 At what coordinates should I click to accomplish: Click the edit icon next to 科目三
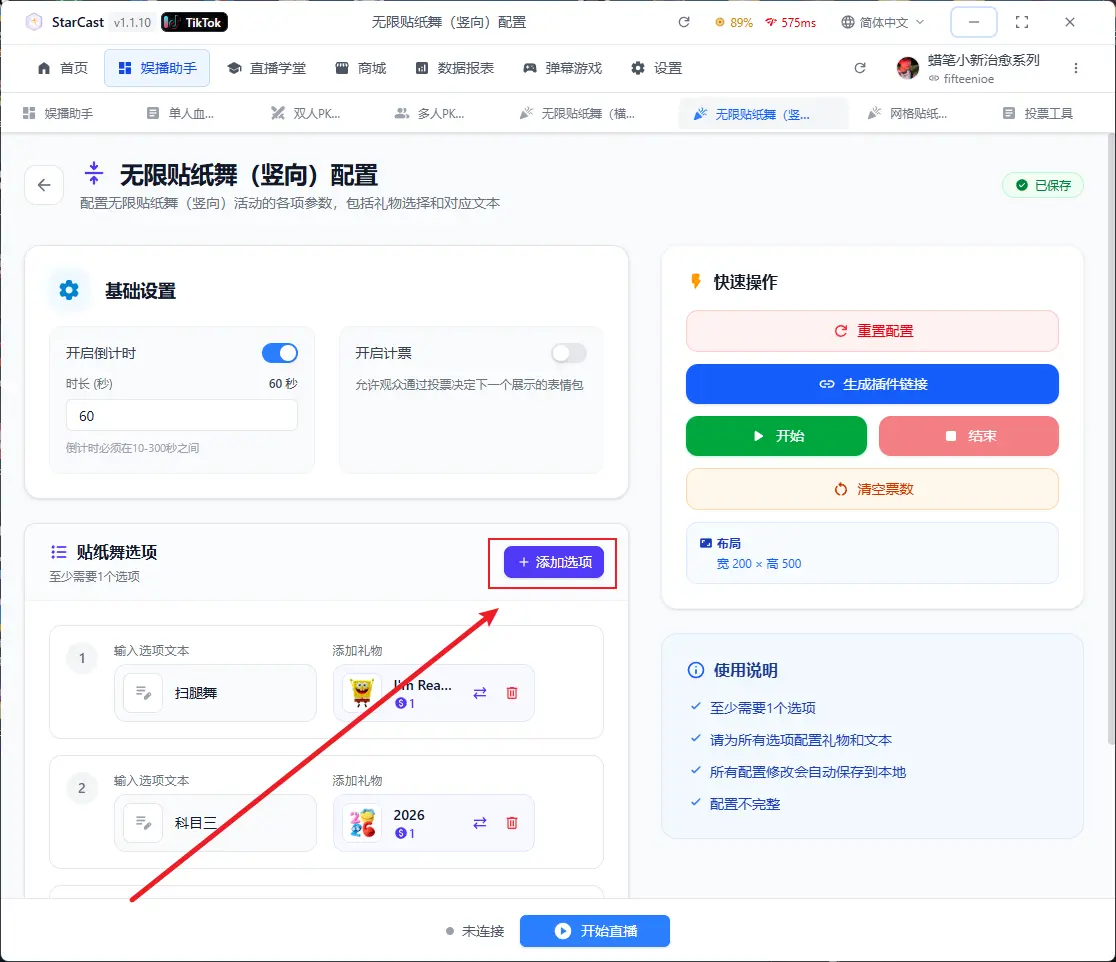tap(143, 823)
